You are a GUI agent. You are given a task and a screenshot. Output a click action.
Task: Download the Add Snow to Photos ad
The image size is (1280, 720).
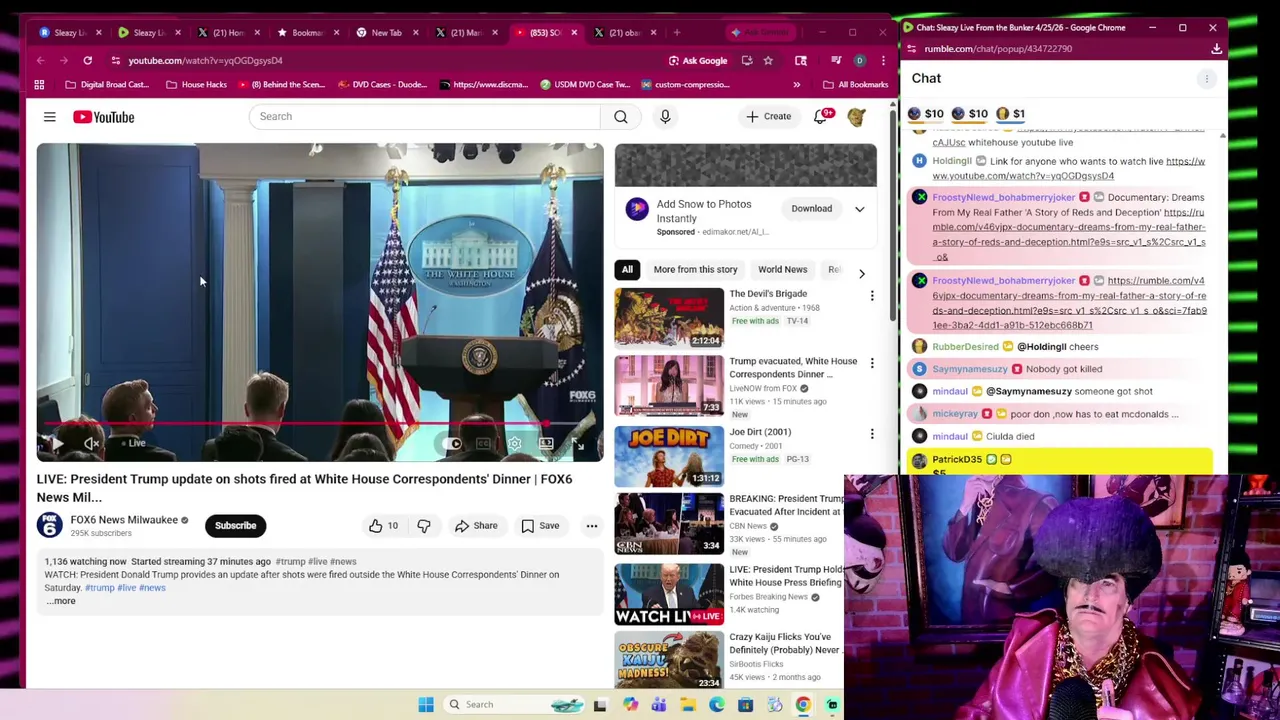[812, 209]
